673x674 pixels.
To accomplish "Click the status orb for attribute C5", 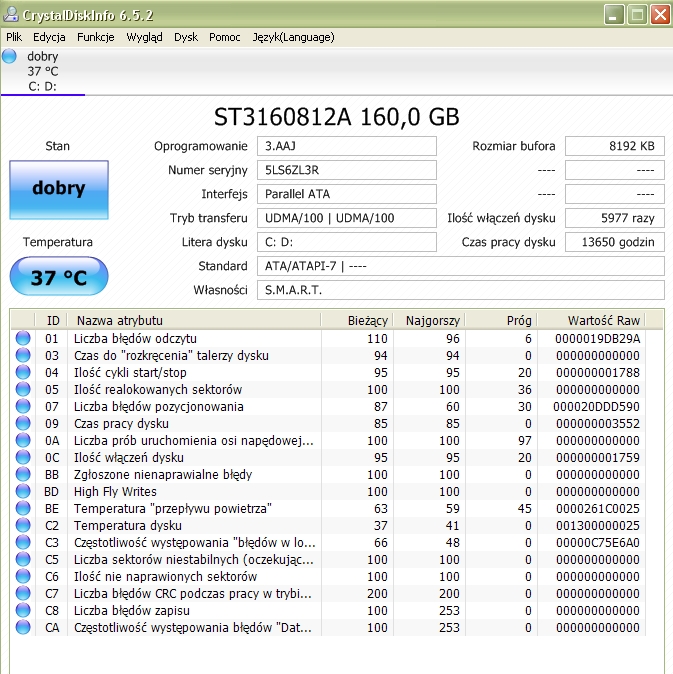I will 23,559.
